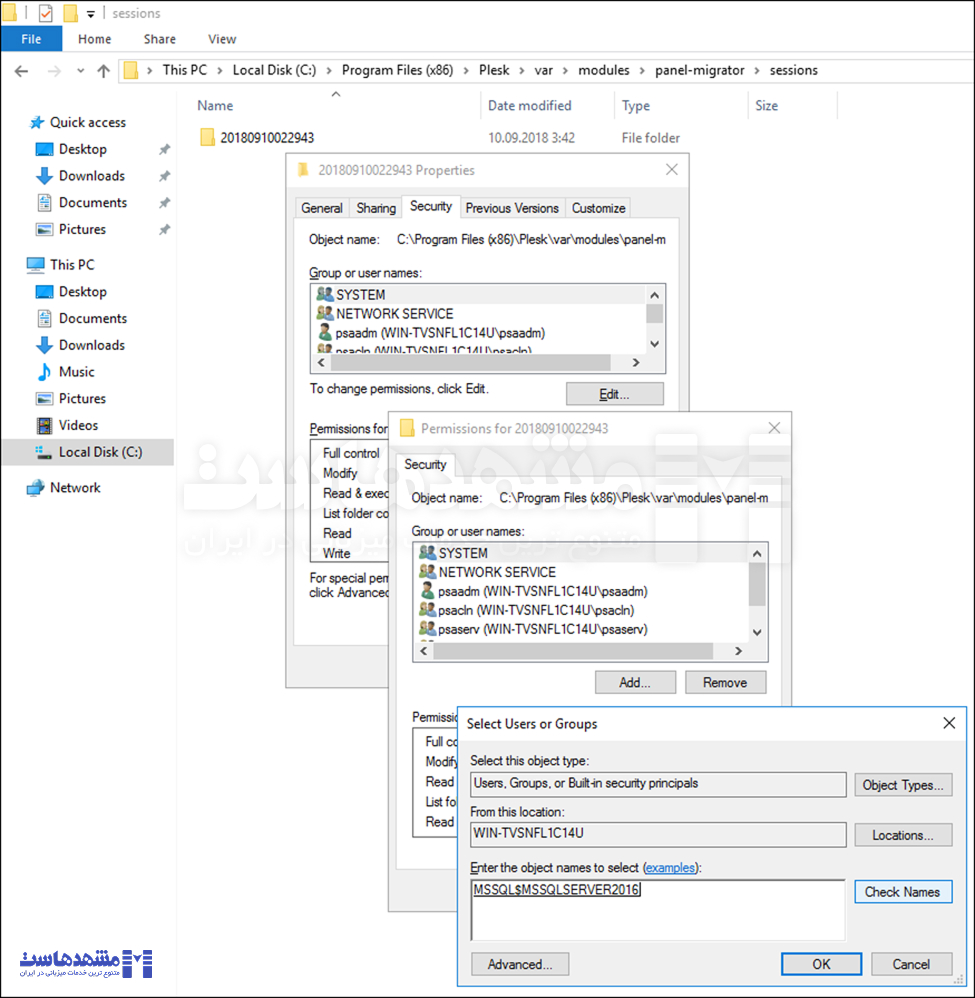Open the Share ribbon tab

pos(159,39)
